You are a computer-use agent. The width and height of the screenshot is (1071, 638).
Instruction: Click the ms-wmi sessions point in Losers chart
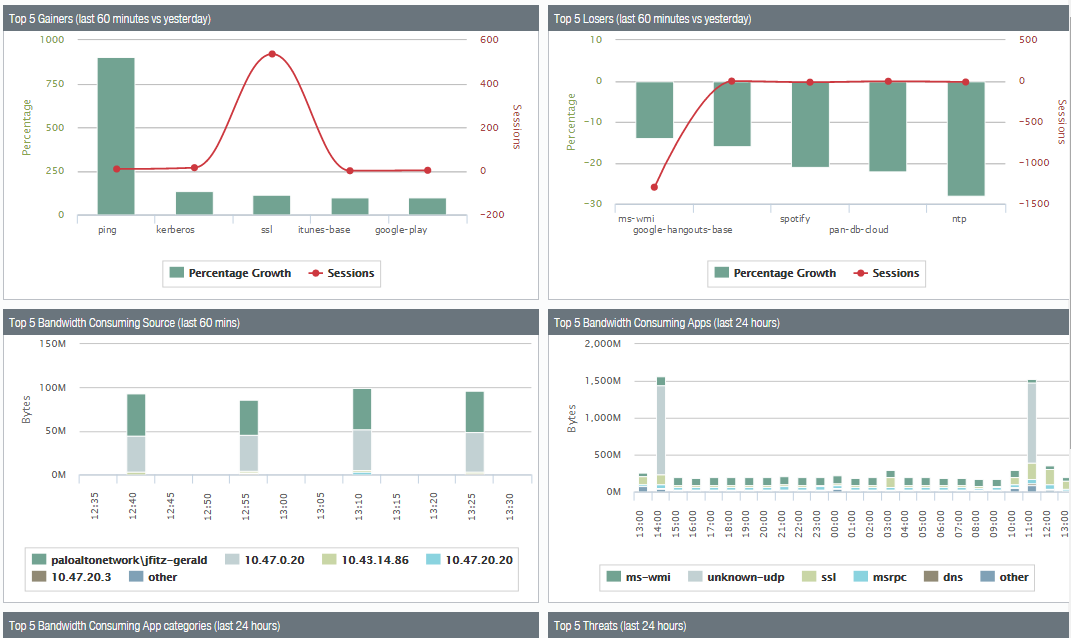[x=654, y=187]
